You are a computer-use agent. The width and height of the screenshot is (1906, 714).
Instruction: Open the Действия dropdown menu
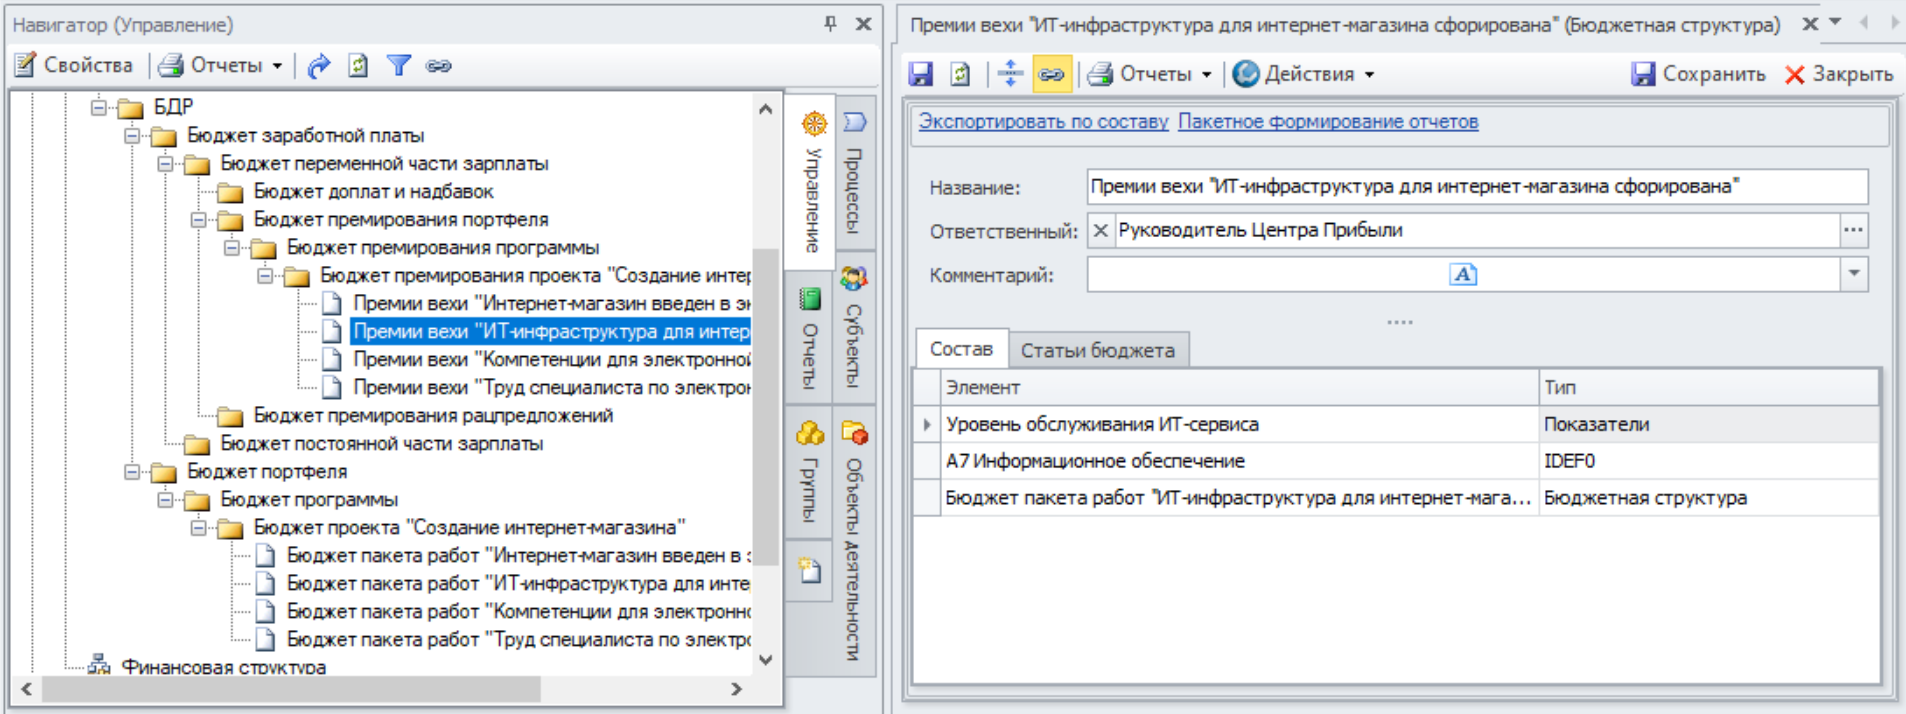1306,74
